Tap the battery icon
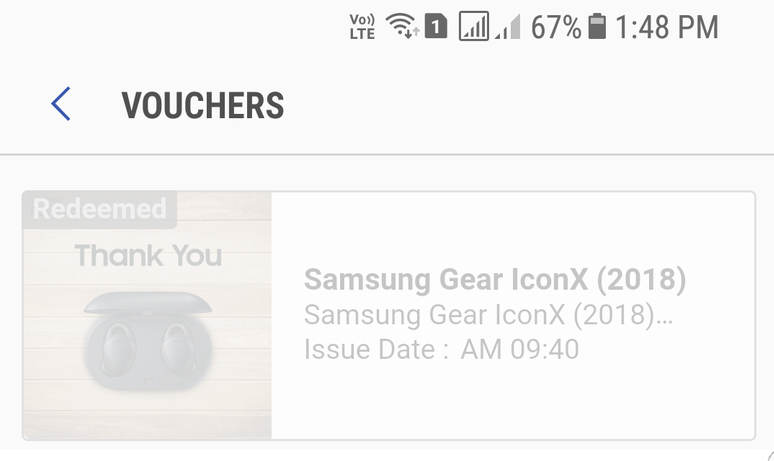Screen dimensions: 774x461 click(x=597, y=26)
